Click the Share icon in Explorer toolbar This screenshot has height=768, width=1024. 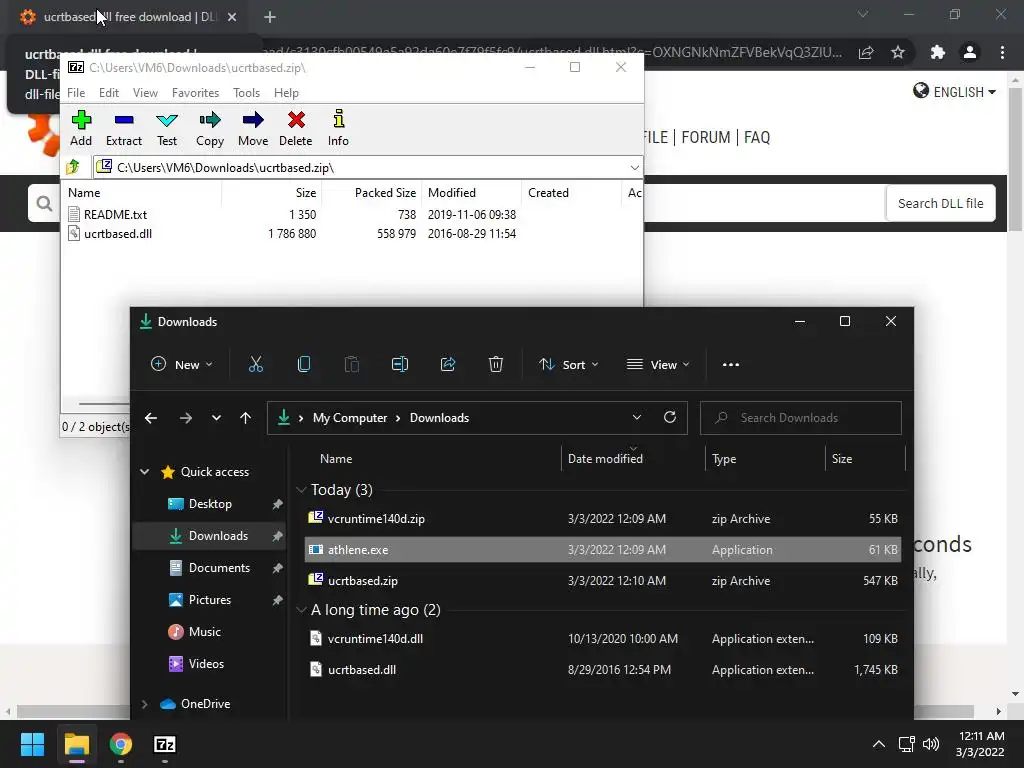coord(448,364)
